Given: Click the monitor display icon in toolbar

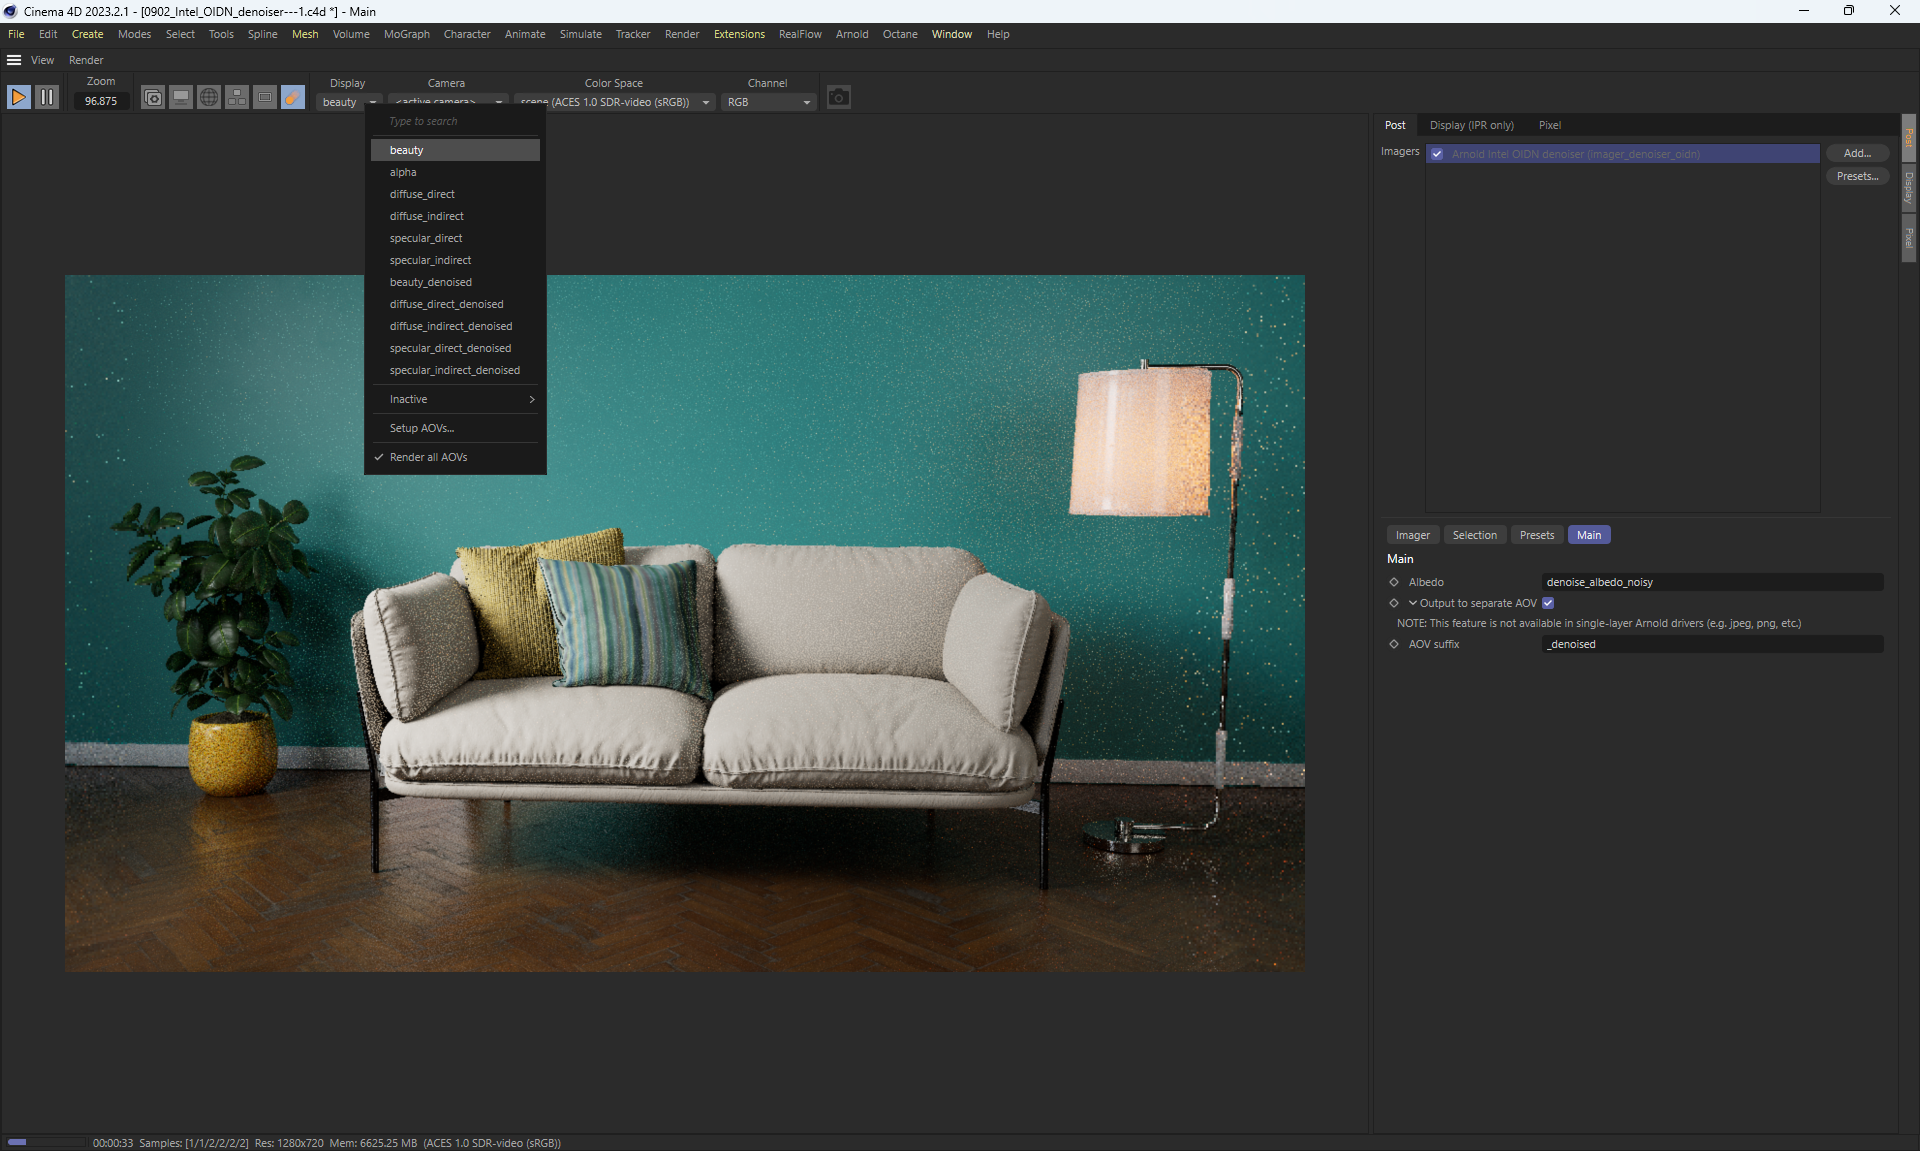Looking at the screenshot, I should [x=180, y=97].
